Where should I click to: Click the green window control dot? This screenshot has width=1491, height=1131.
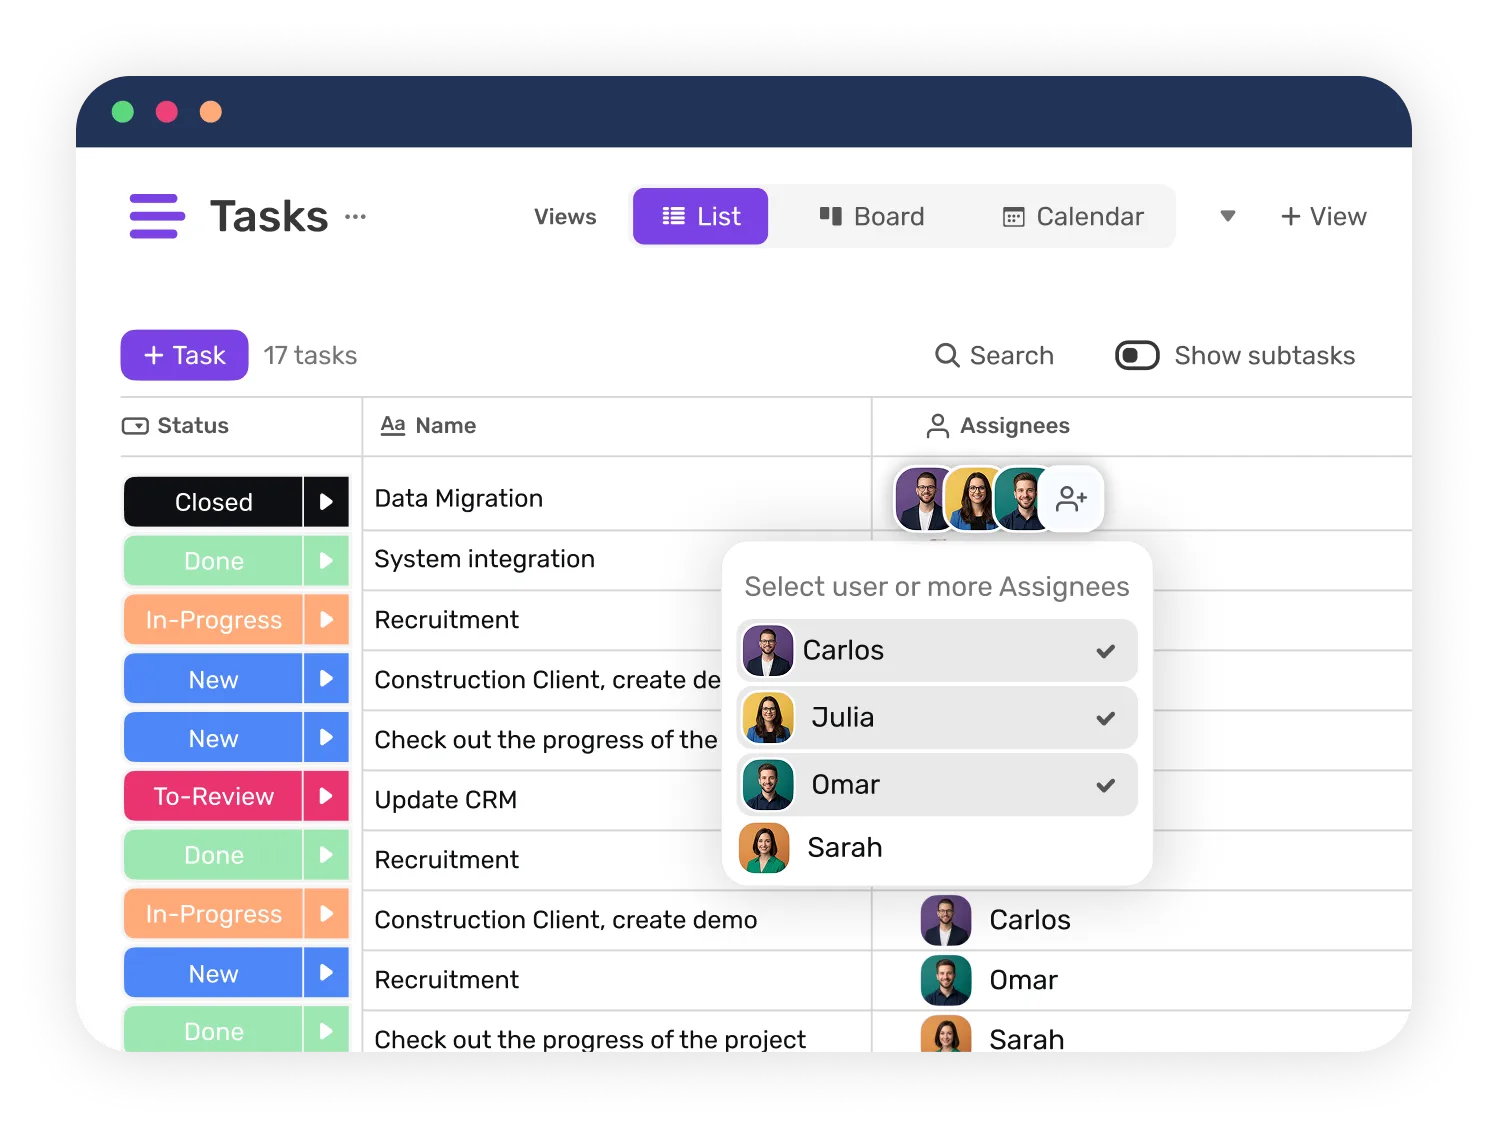(123, 111)
